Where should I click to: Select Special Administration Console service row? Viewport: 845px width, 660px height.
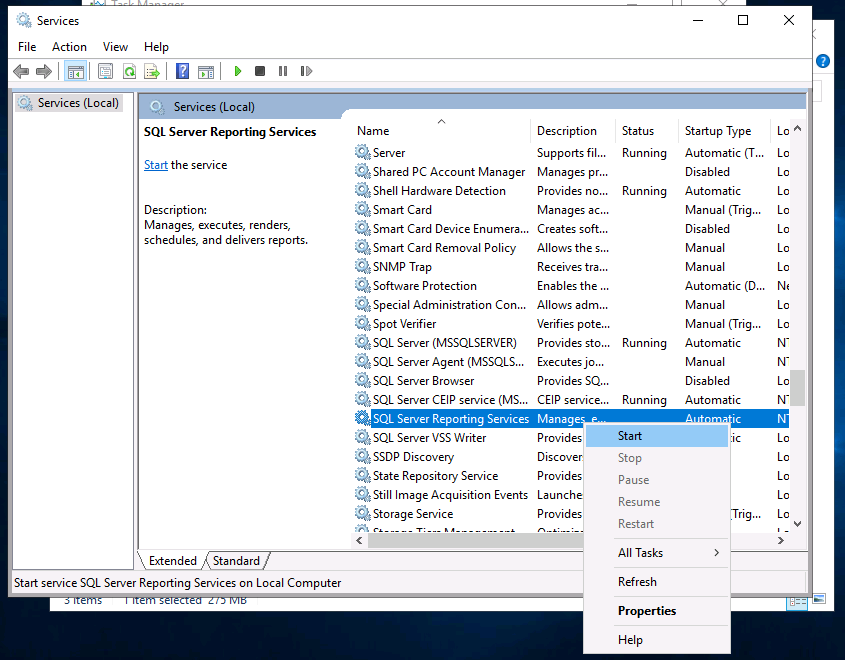[571, 304]
